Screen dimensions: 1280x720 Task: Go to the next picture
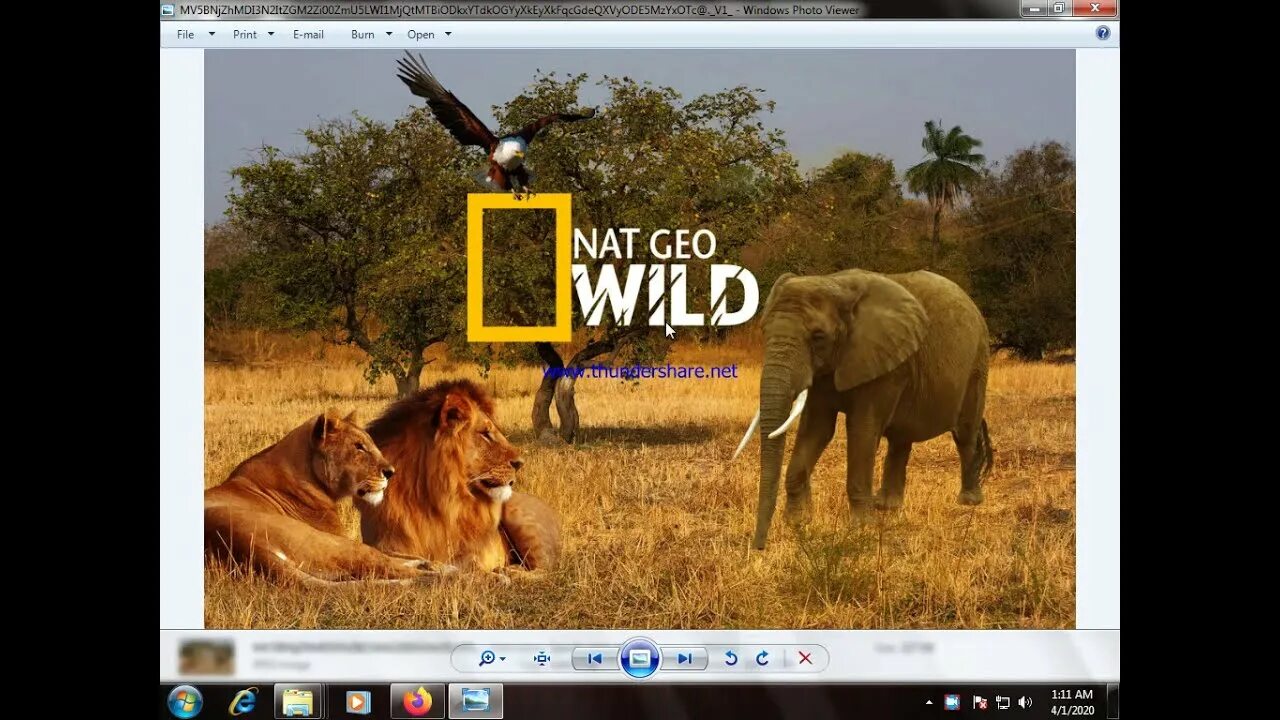point(685,658)
